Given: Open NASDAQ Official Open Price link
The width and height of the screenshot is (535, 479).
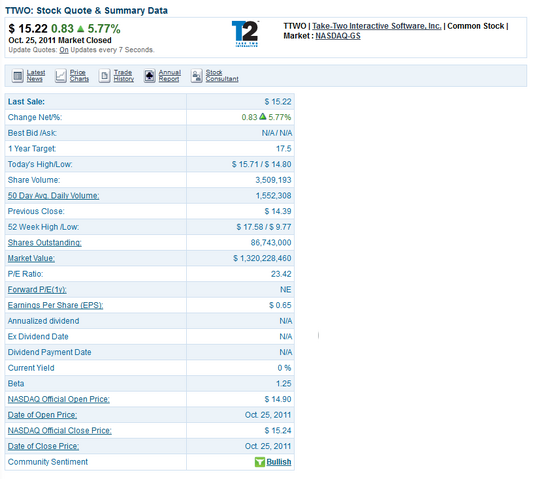Looking at the screenshot, I should [59, 400].
